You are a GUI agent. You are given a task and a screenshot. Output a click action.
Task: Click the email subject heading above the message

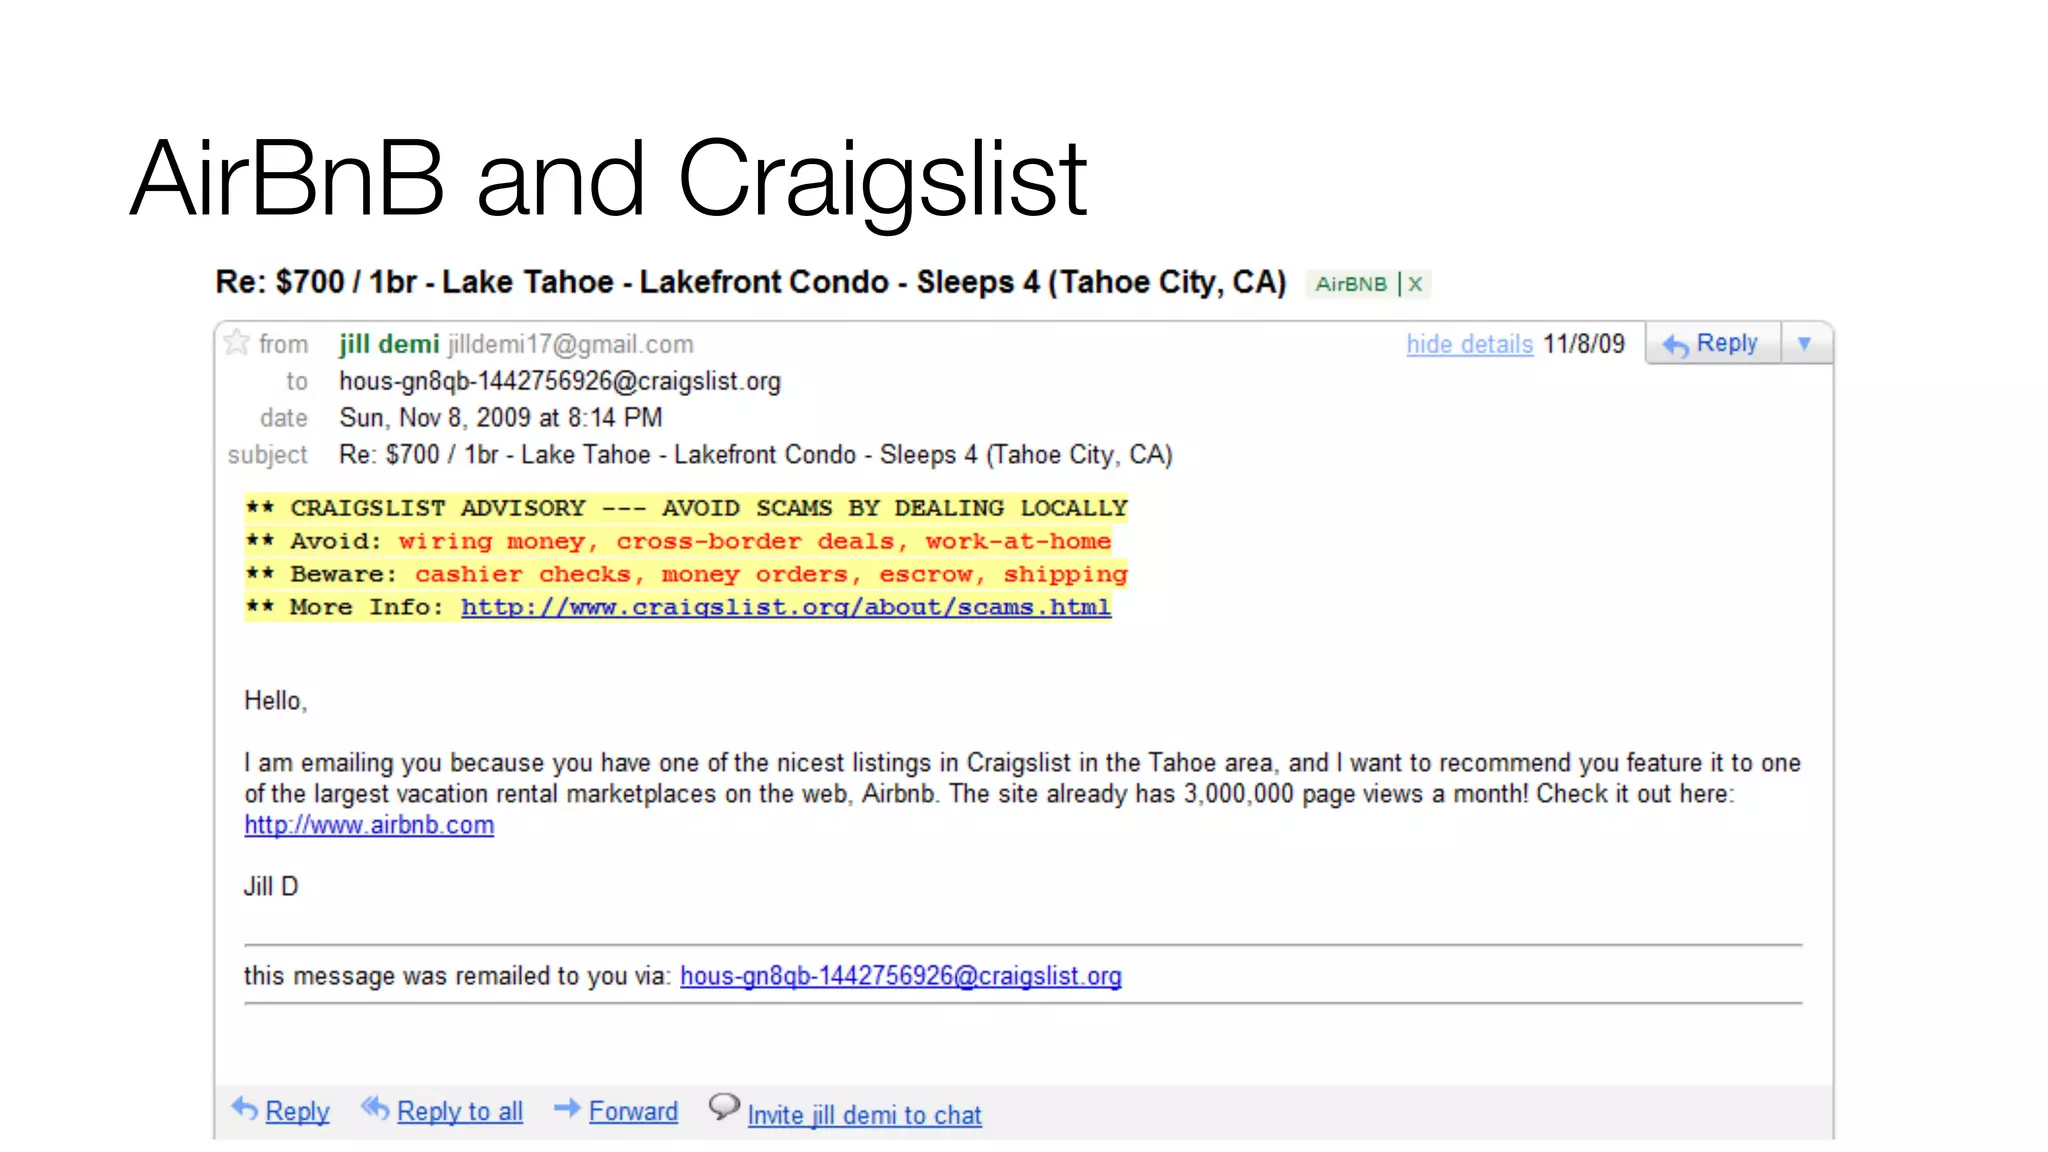(751, 282)
